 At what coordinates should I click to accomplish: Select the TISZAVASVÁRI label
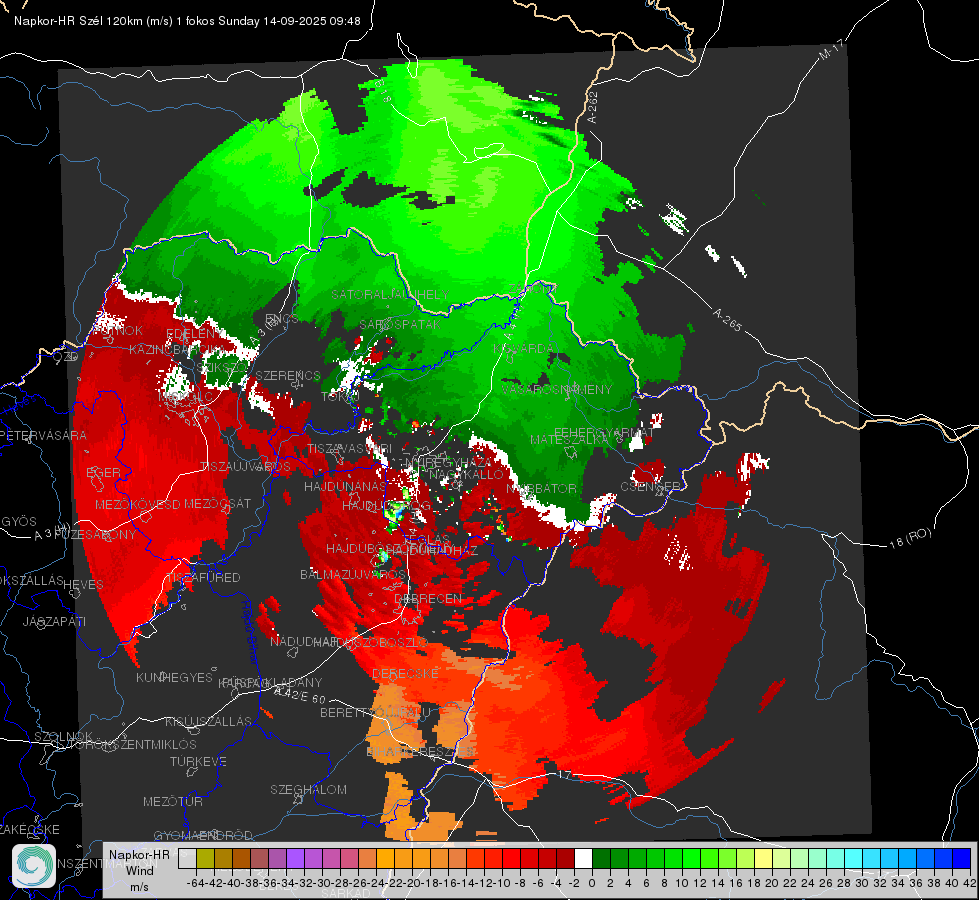pos(350,448)
